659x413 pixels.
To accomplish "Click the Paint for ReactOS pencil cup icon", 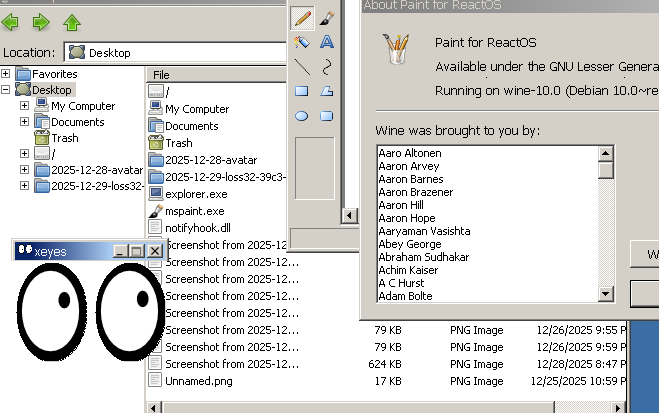I will pyautogui.click(x=396, y=49).
